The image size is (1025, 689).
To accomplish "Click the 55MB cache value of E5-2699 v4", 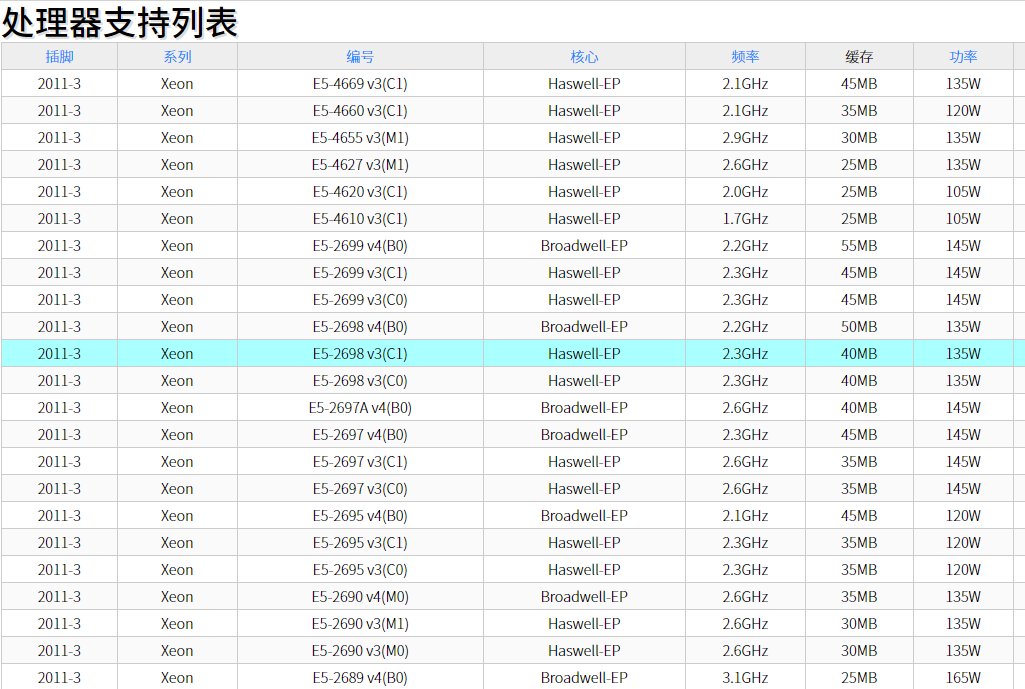I will [x=858, y=245].
